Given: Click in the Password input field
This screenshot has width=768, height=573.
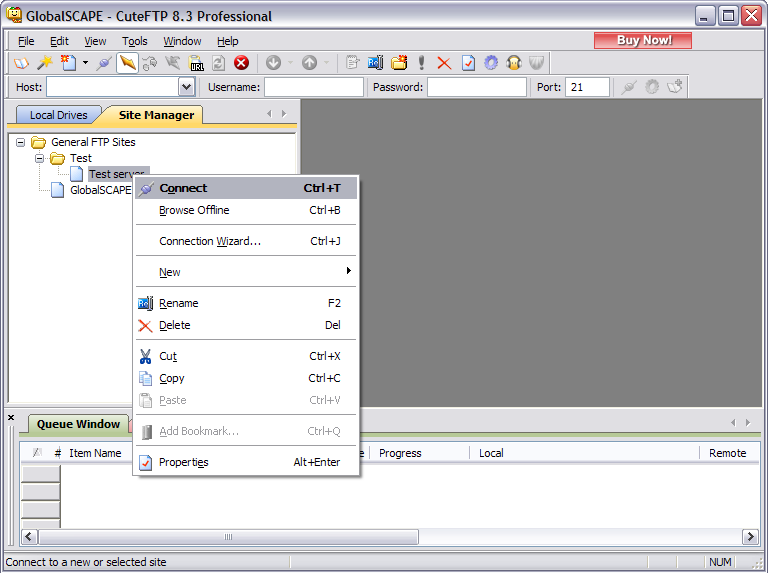Looking at the screenshot, I should (477, 87).
